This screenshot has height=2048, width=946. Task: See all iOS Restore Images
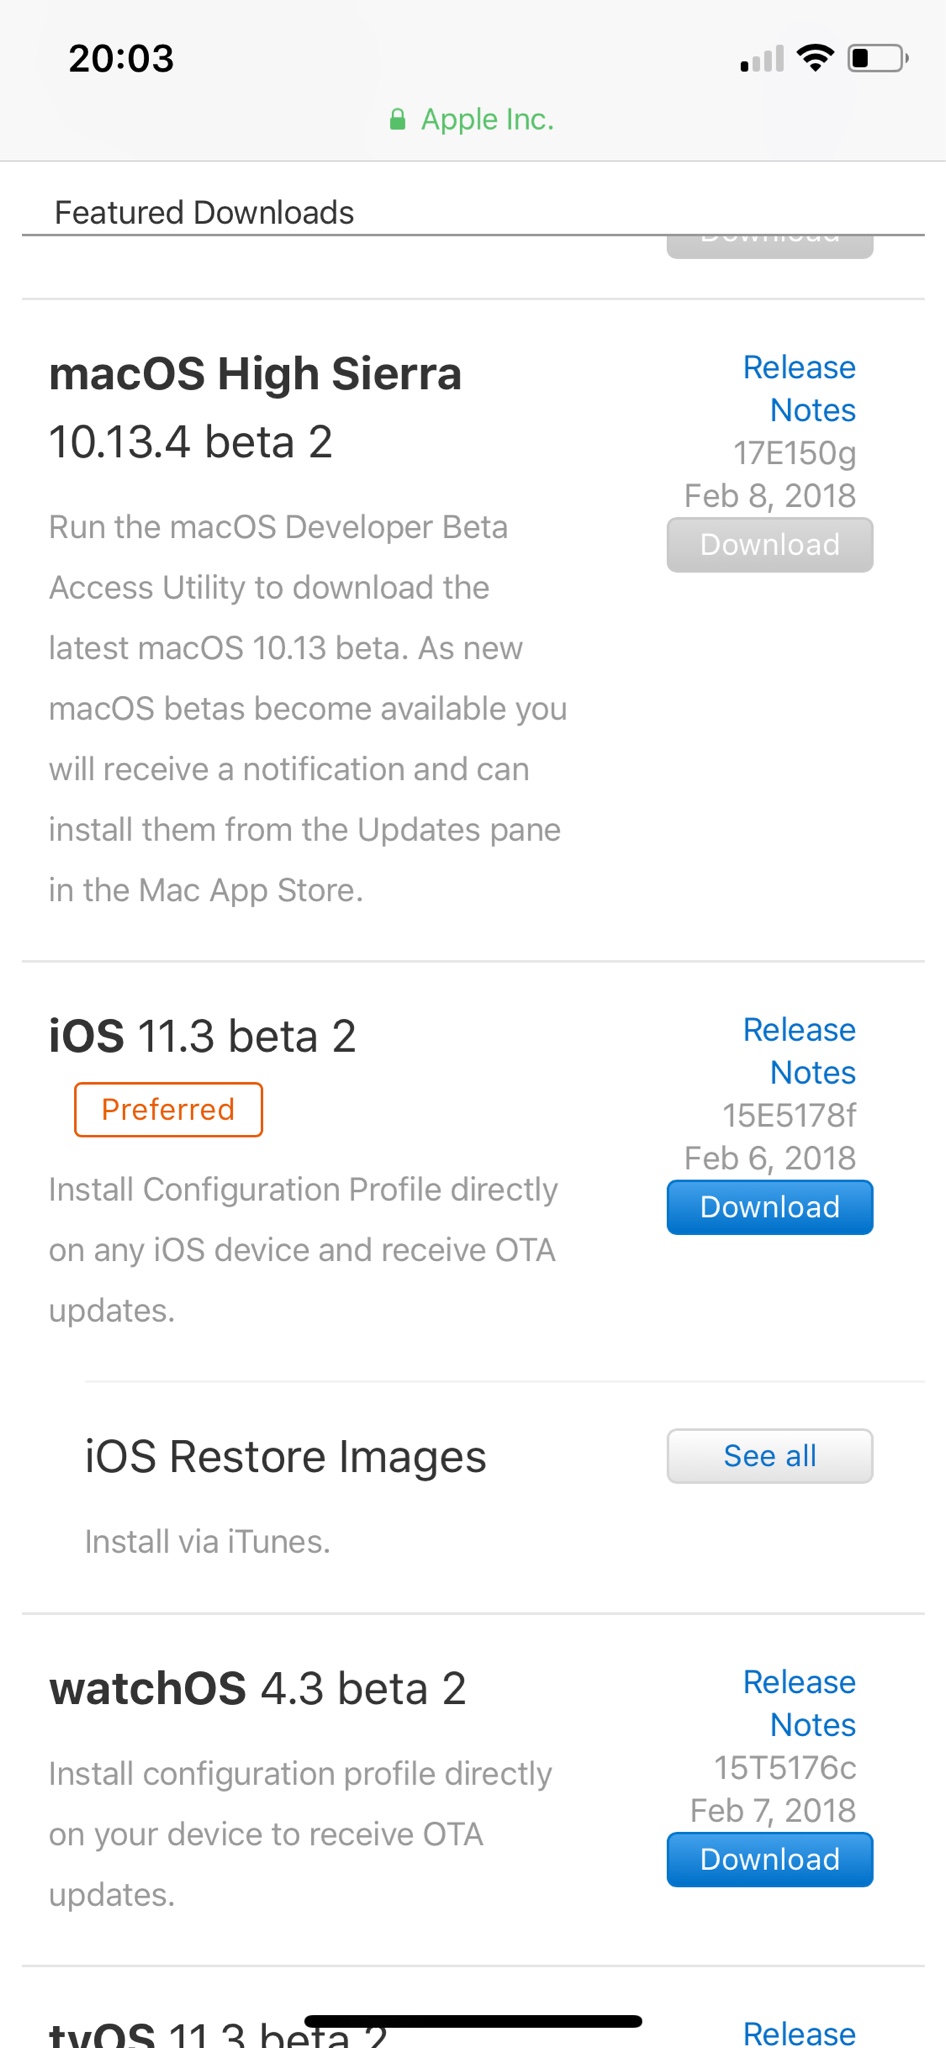770,1456
